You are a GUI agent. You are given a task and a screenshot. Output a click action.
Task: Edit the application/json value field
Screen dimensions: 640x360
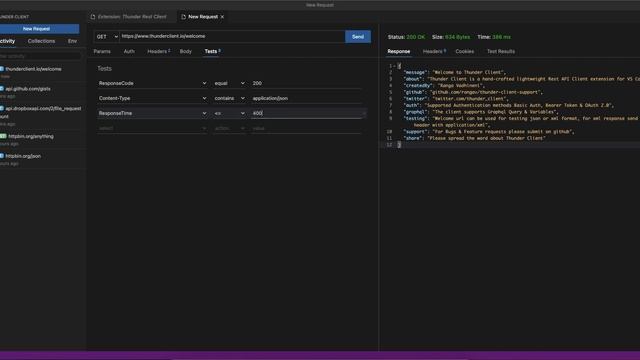click(306, 98)
